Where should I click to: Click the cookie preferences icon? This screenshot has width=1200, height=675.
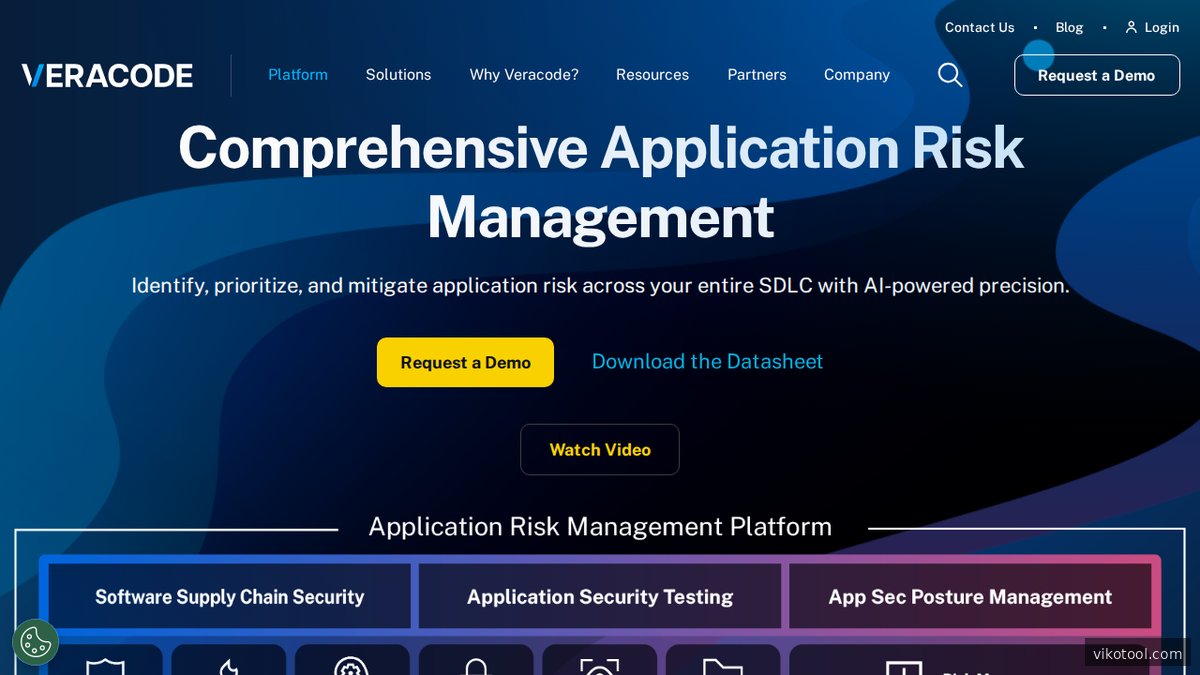[x=36, y=642]
